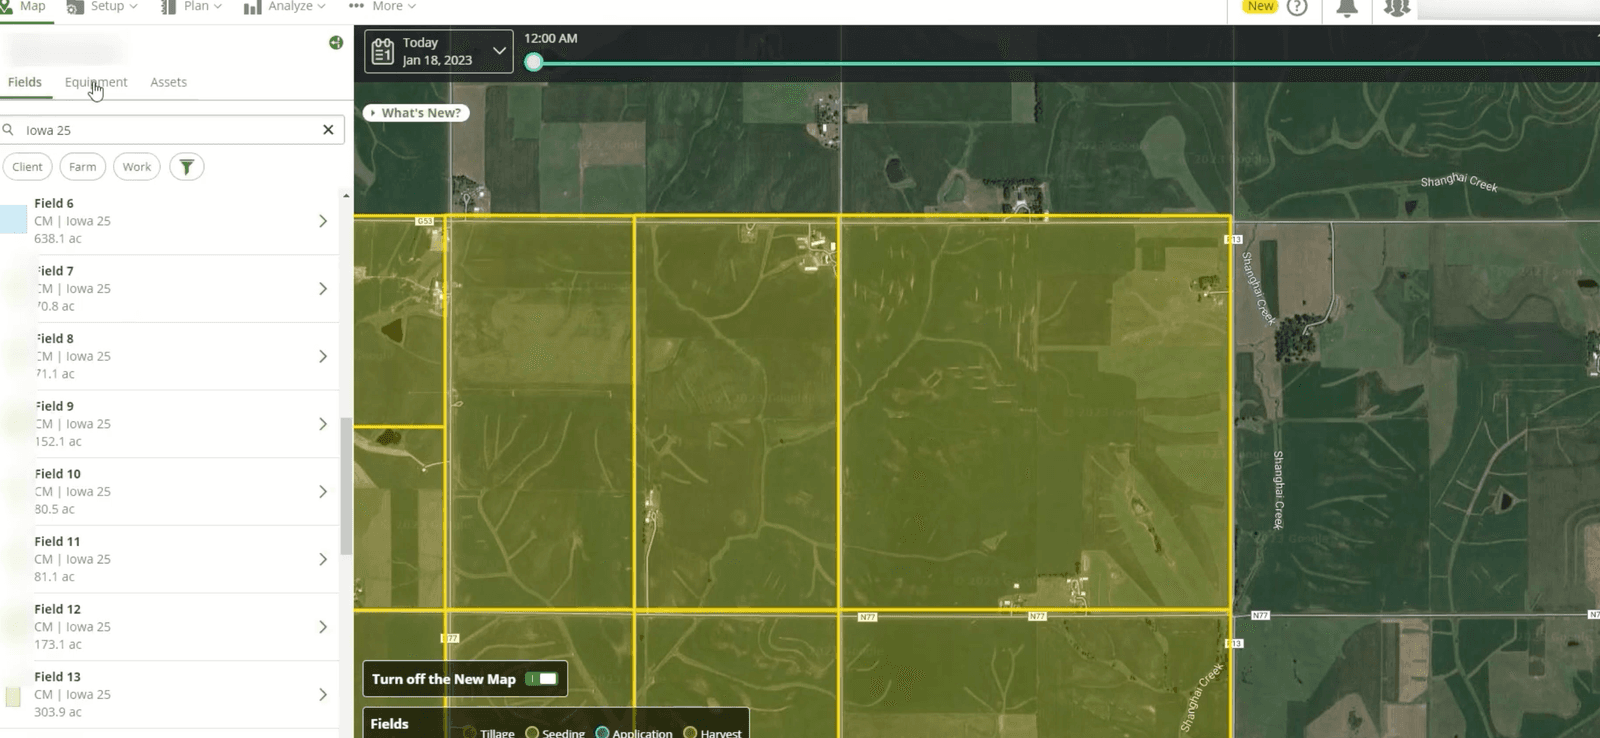
Task: Click the search magnifier icon
Action: point(9,130)
